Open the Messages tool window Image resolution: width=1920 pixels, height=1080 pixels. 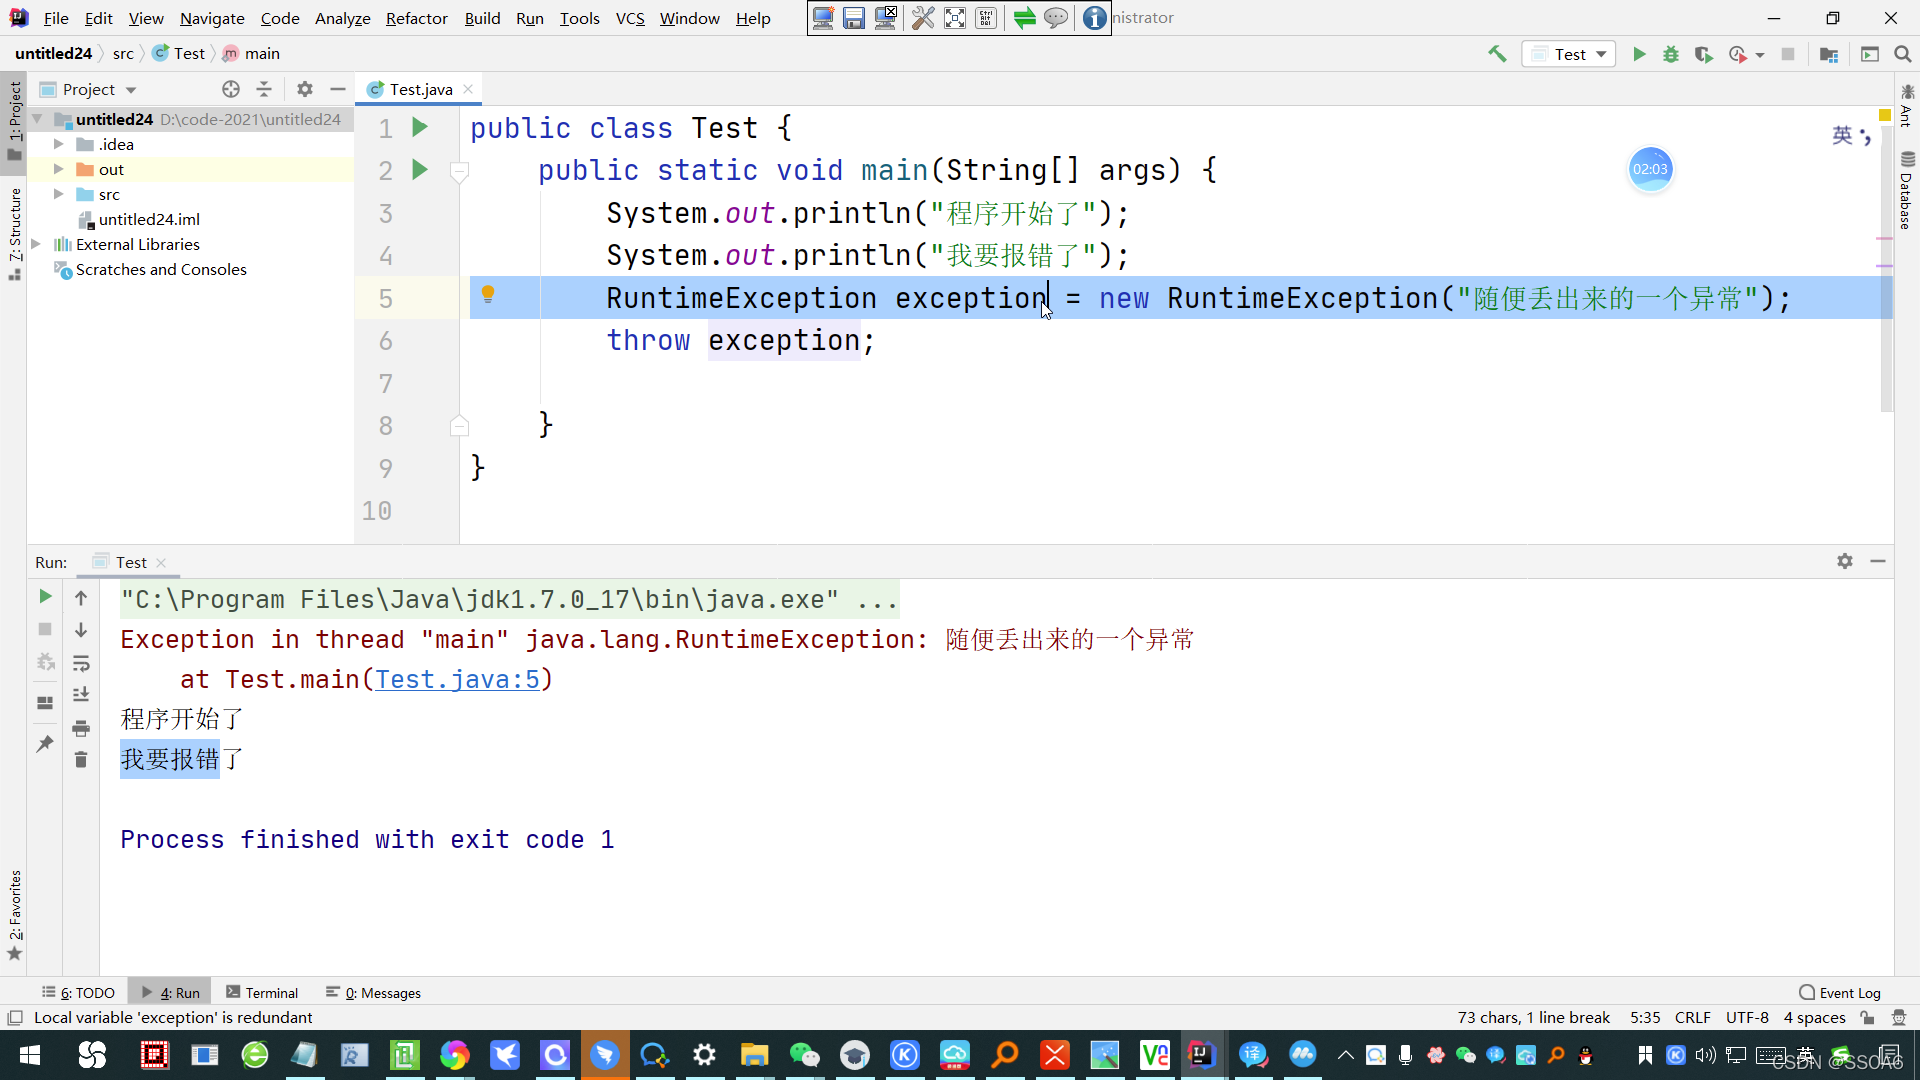coord(374,992)
